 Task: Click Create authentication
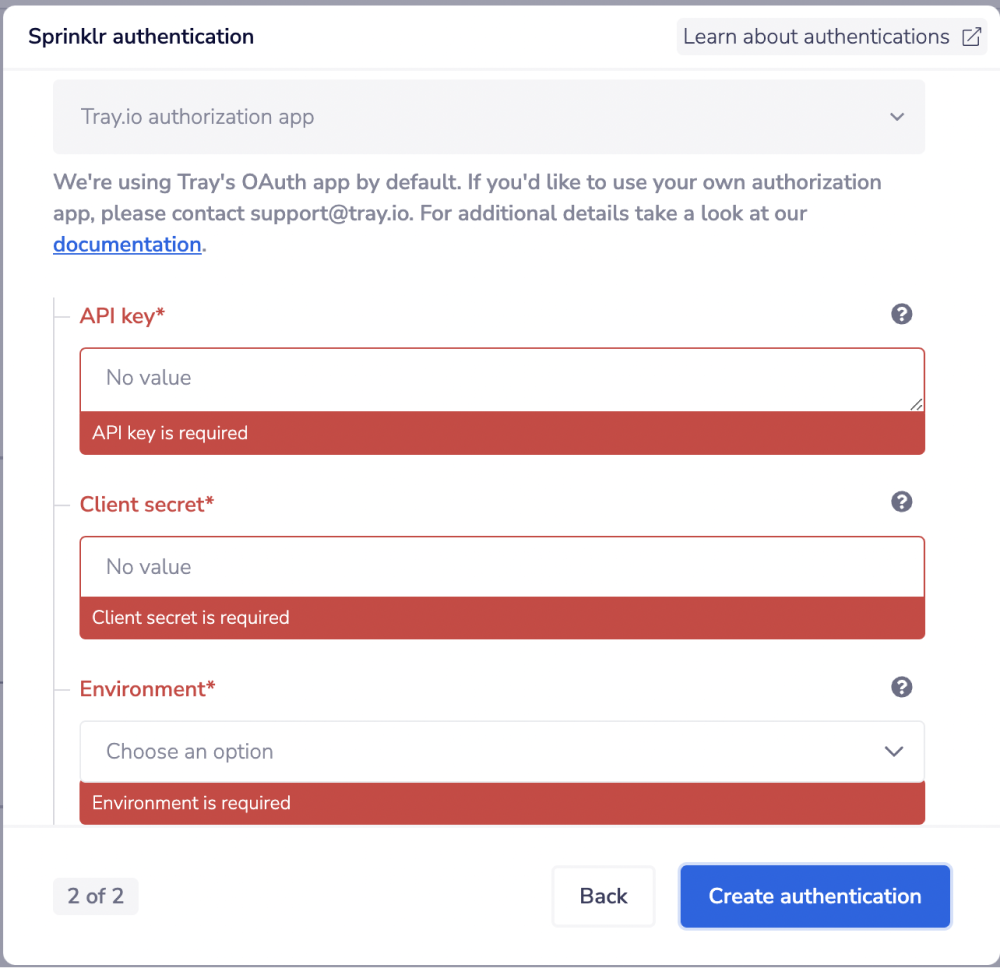click(x=814, y=896)
